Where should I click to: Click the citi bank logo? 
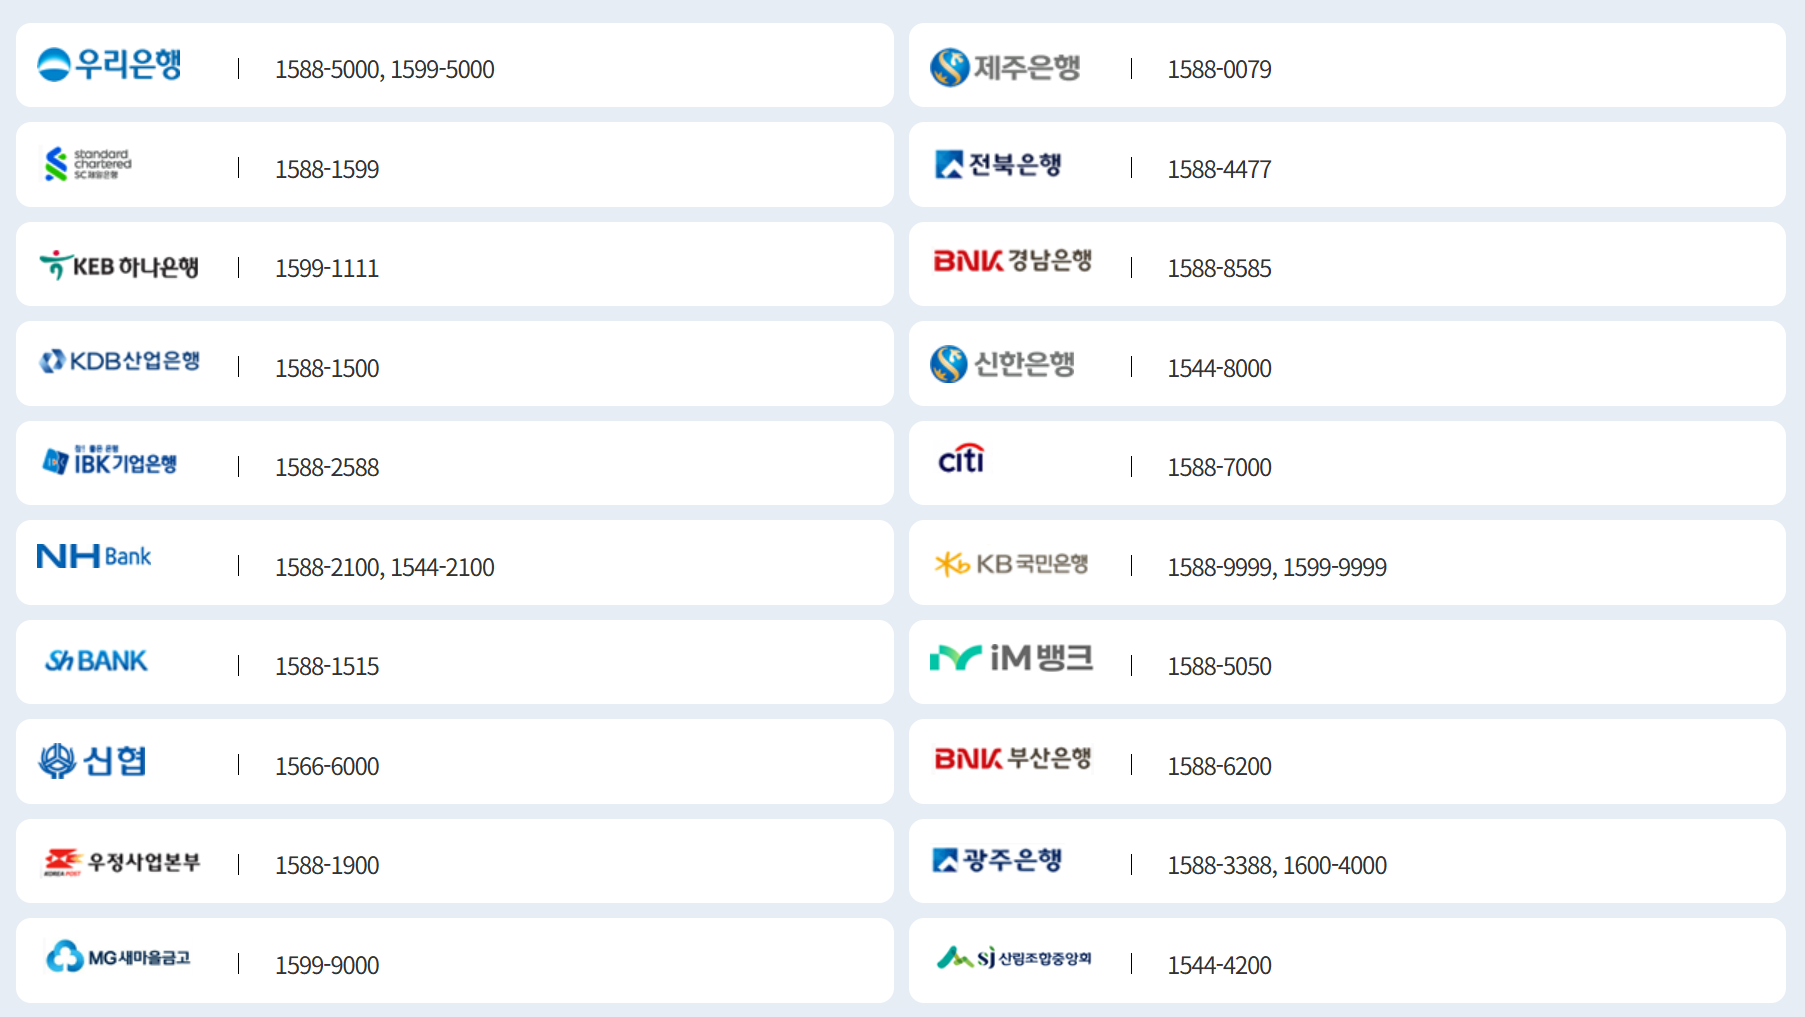961,459
